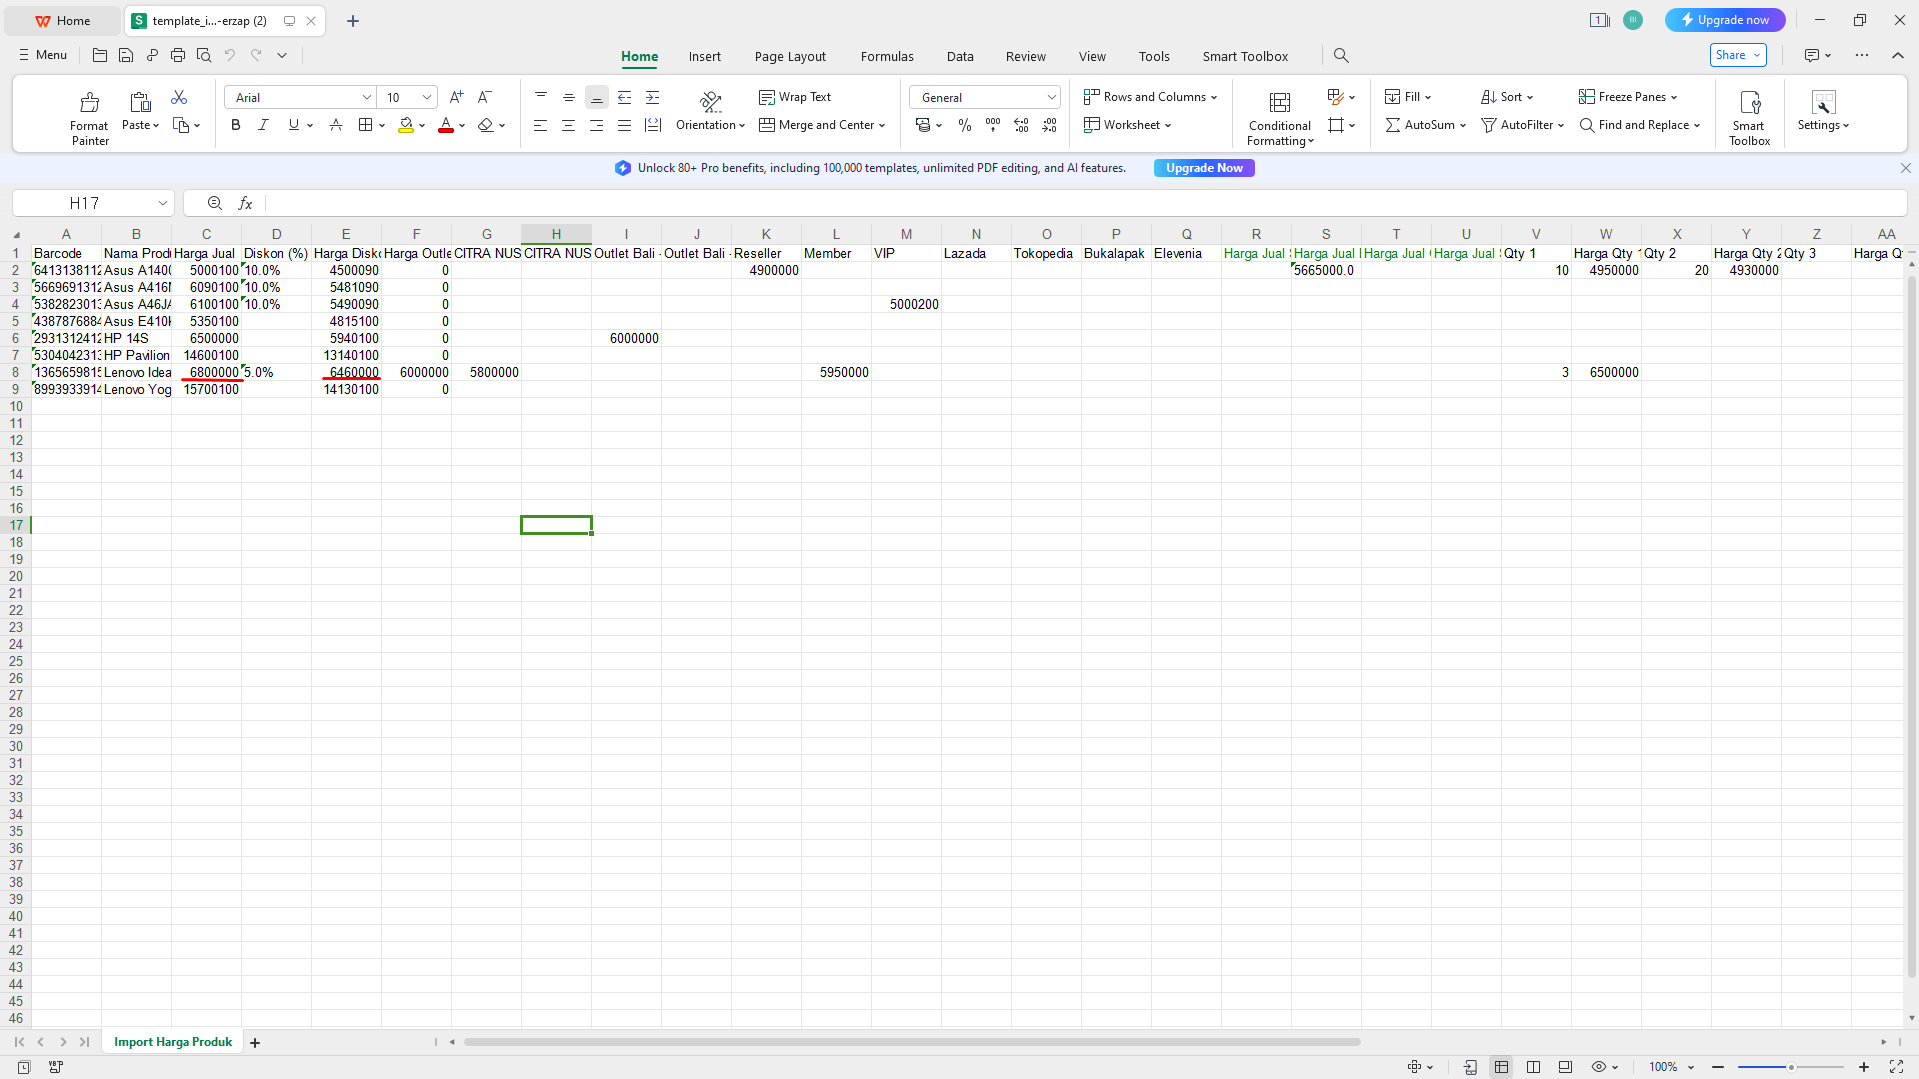Click the zoom slider handle
The image size is (1919, 1079).
(1791, 1067)
